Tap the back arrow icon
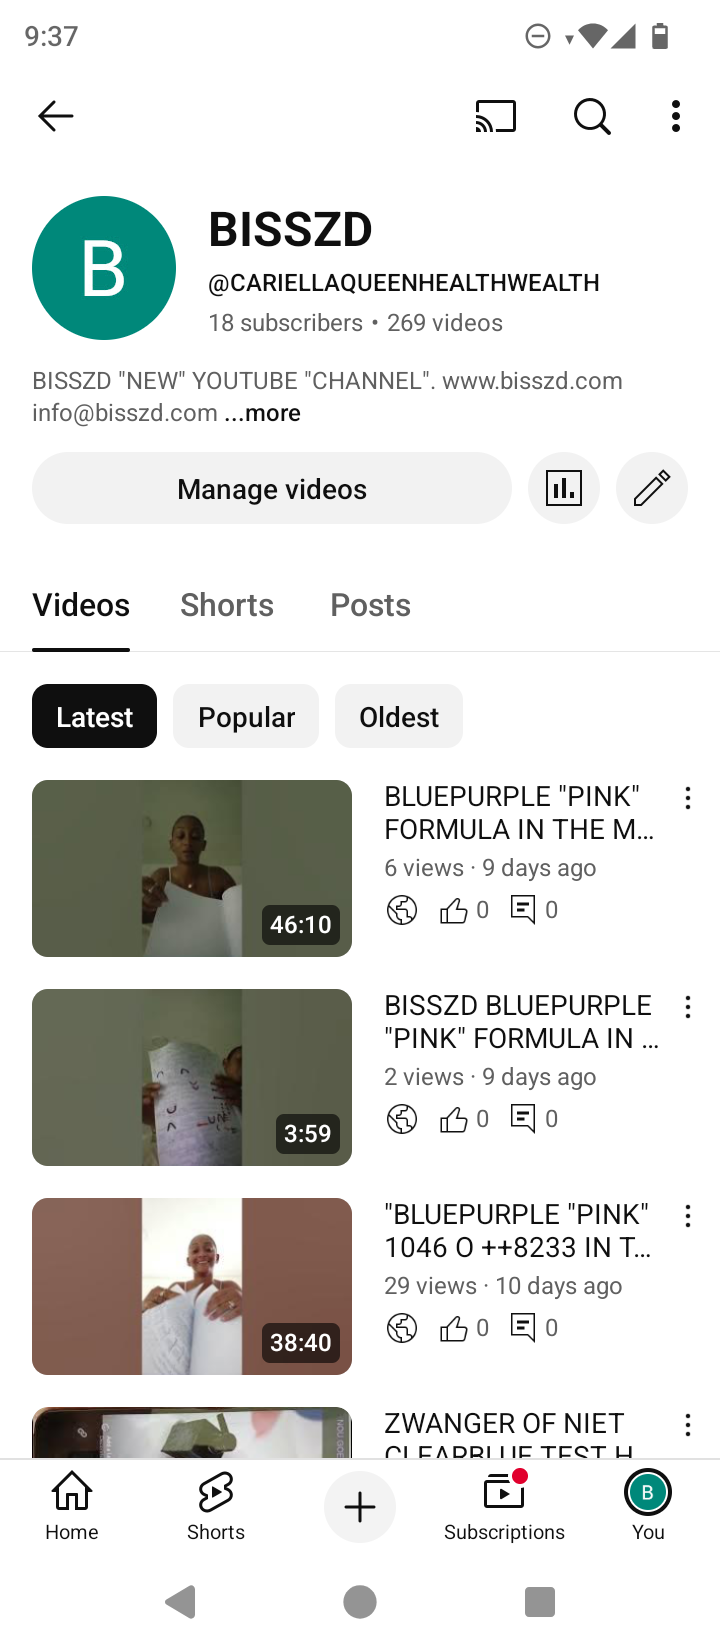The width and height of the screenshot is (720, 1650). 56,117
